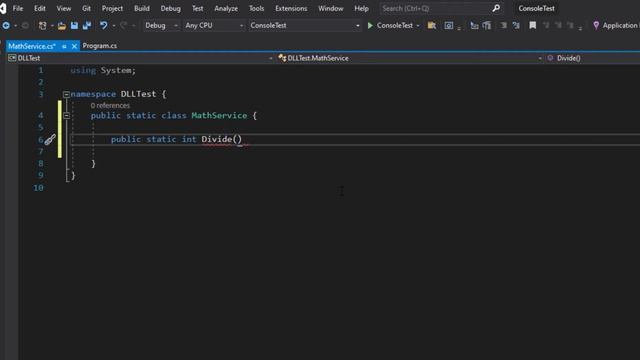
Task: Click the greyed Redo arrow icon
Action: click(123, 25)
